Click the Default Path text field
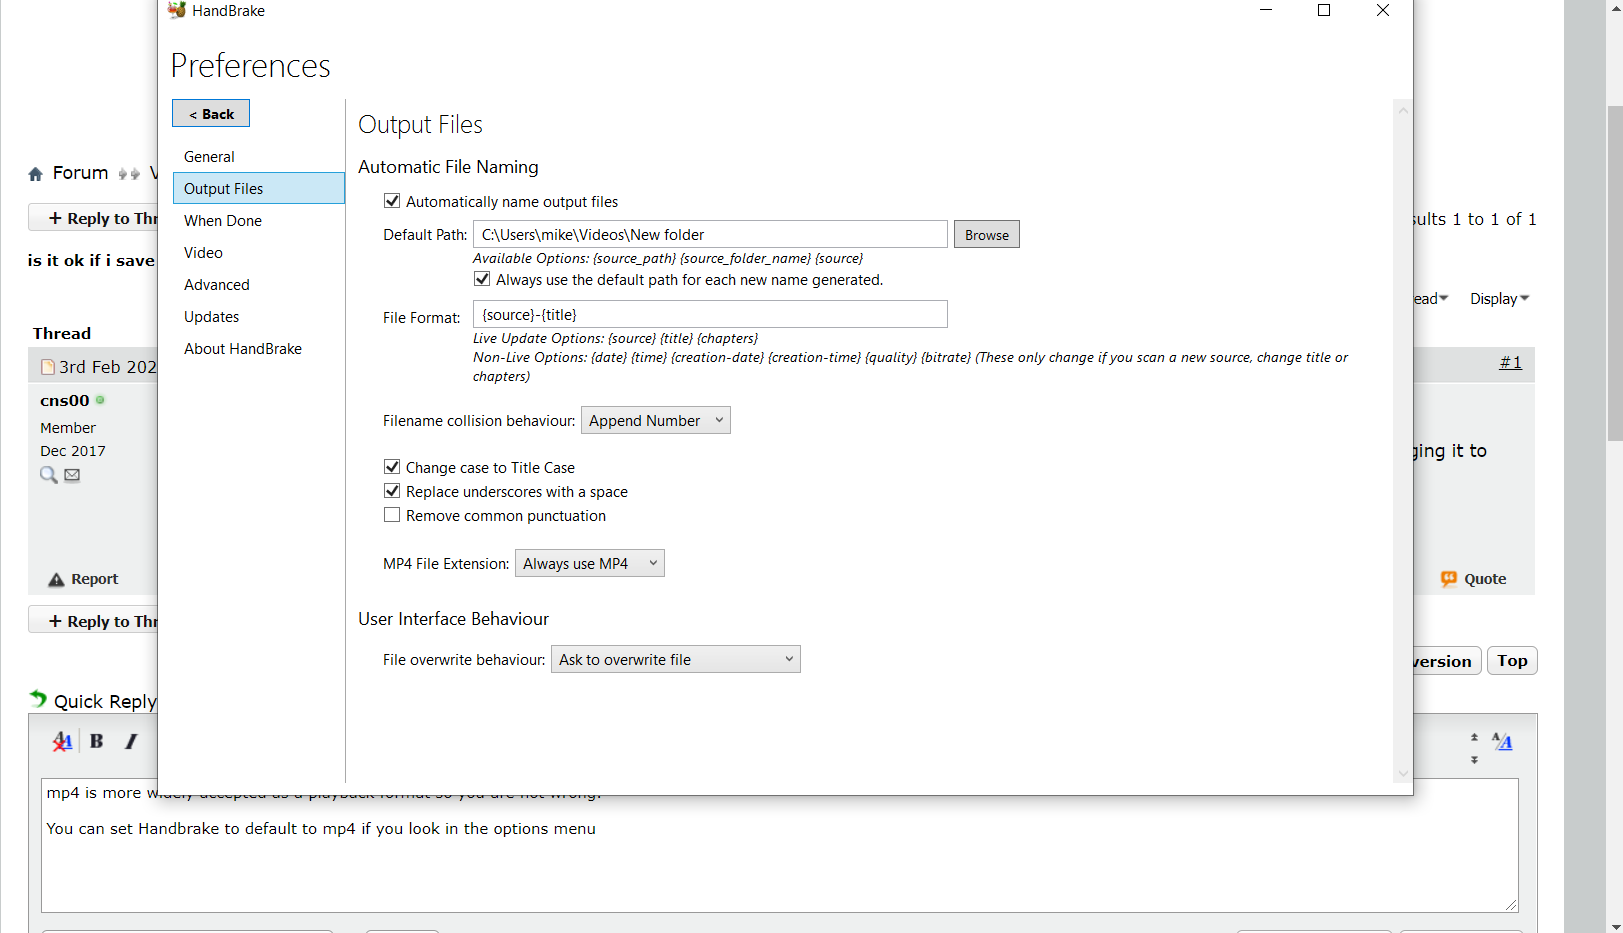 tap(710, 234)
